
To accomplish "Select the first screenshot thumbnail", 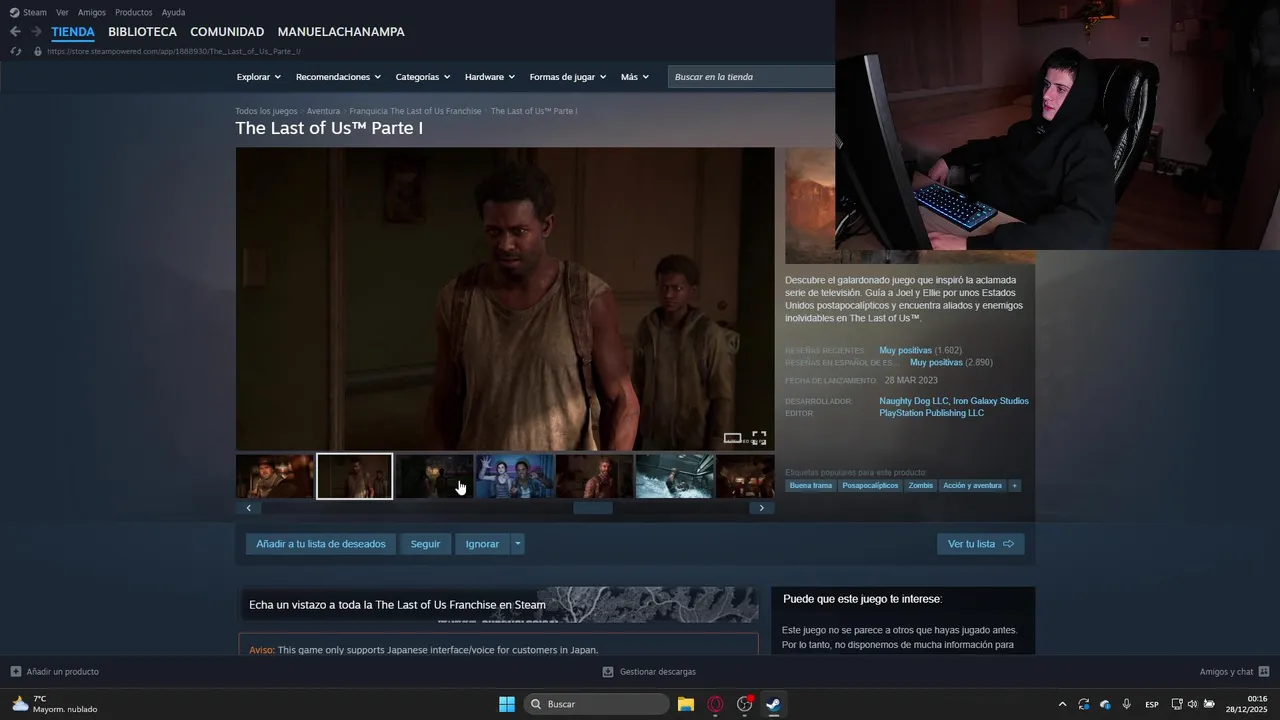I will point(275,476).
